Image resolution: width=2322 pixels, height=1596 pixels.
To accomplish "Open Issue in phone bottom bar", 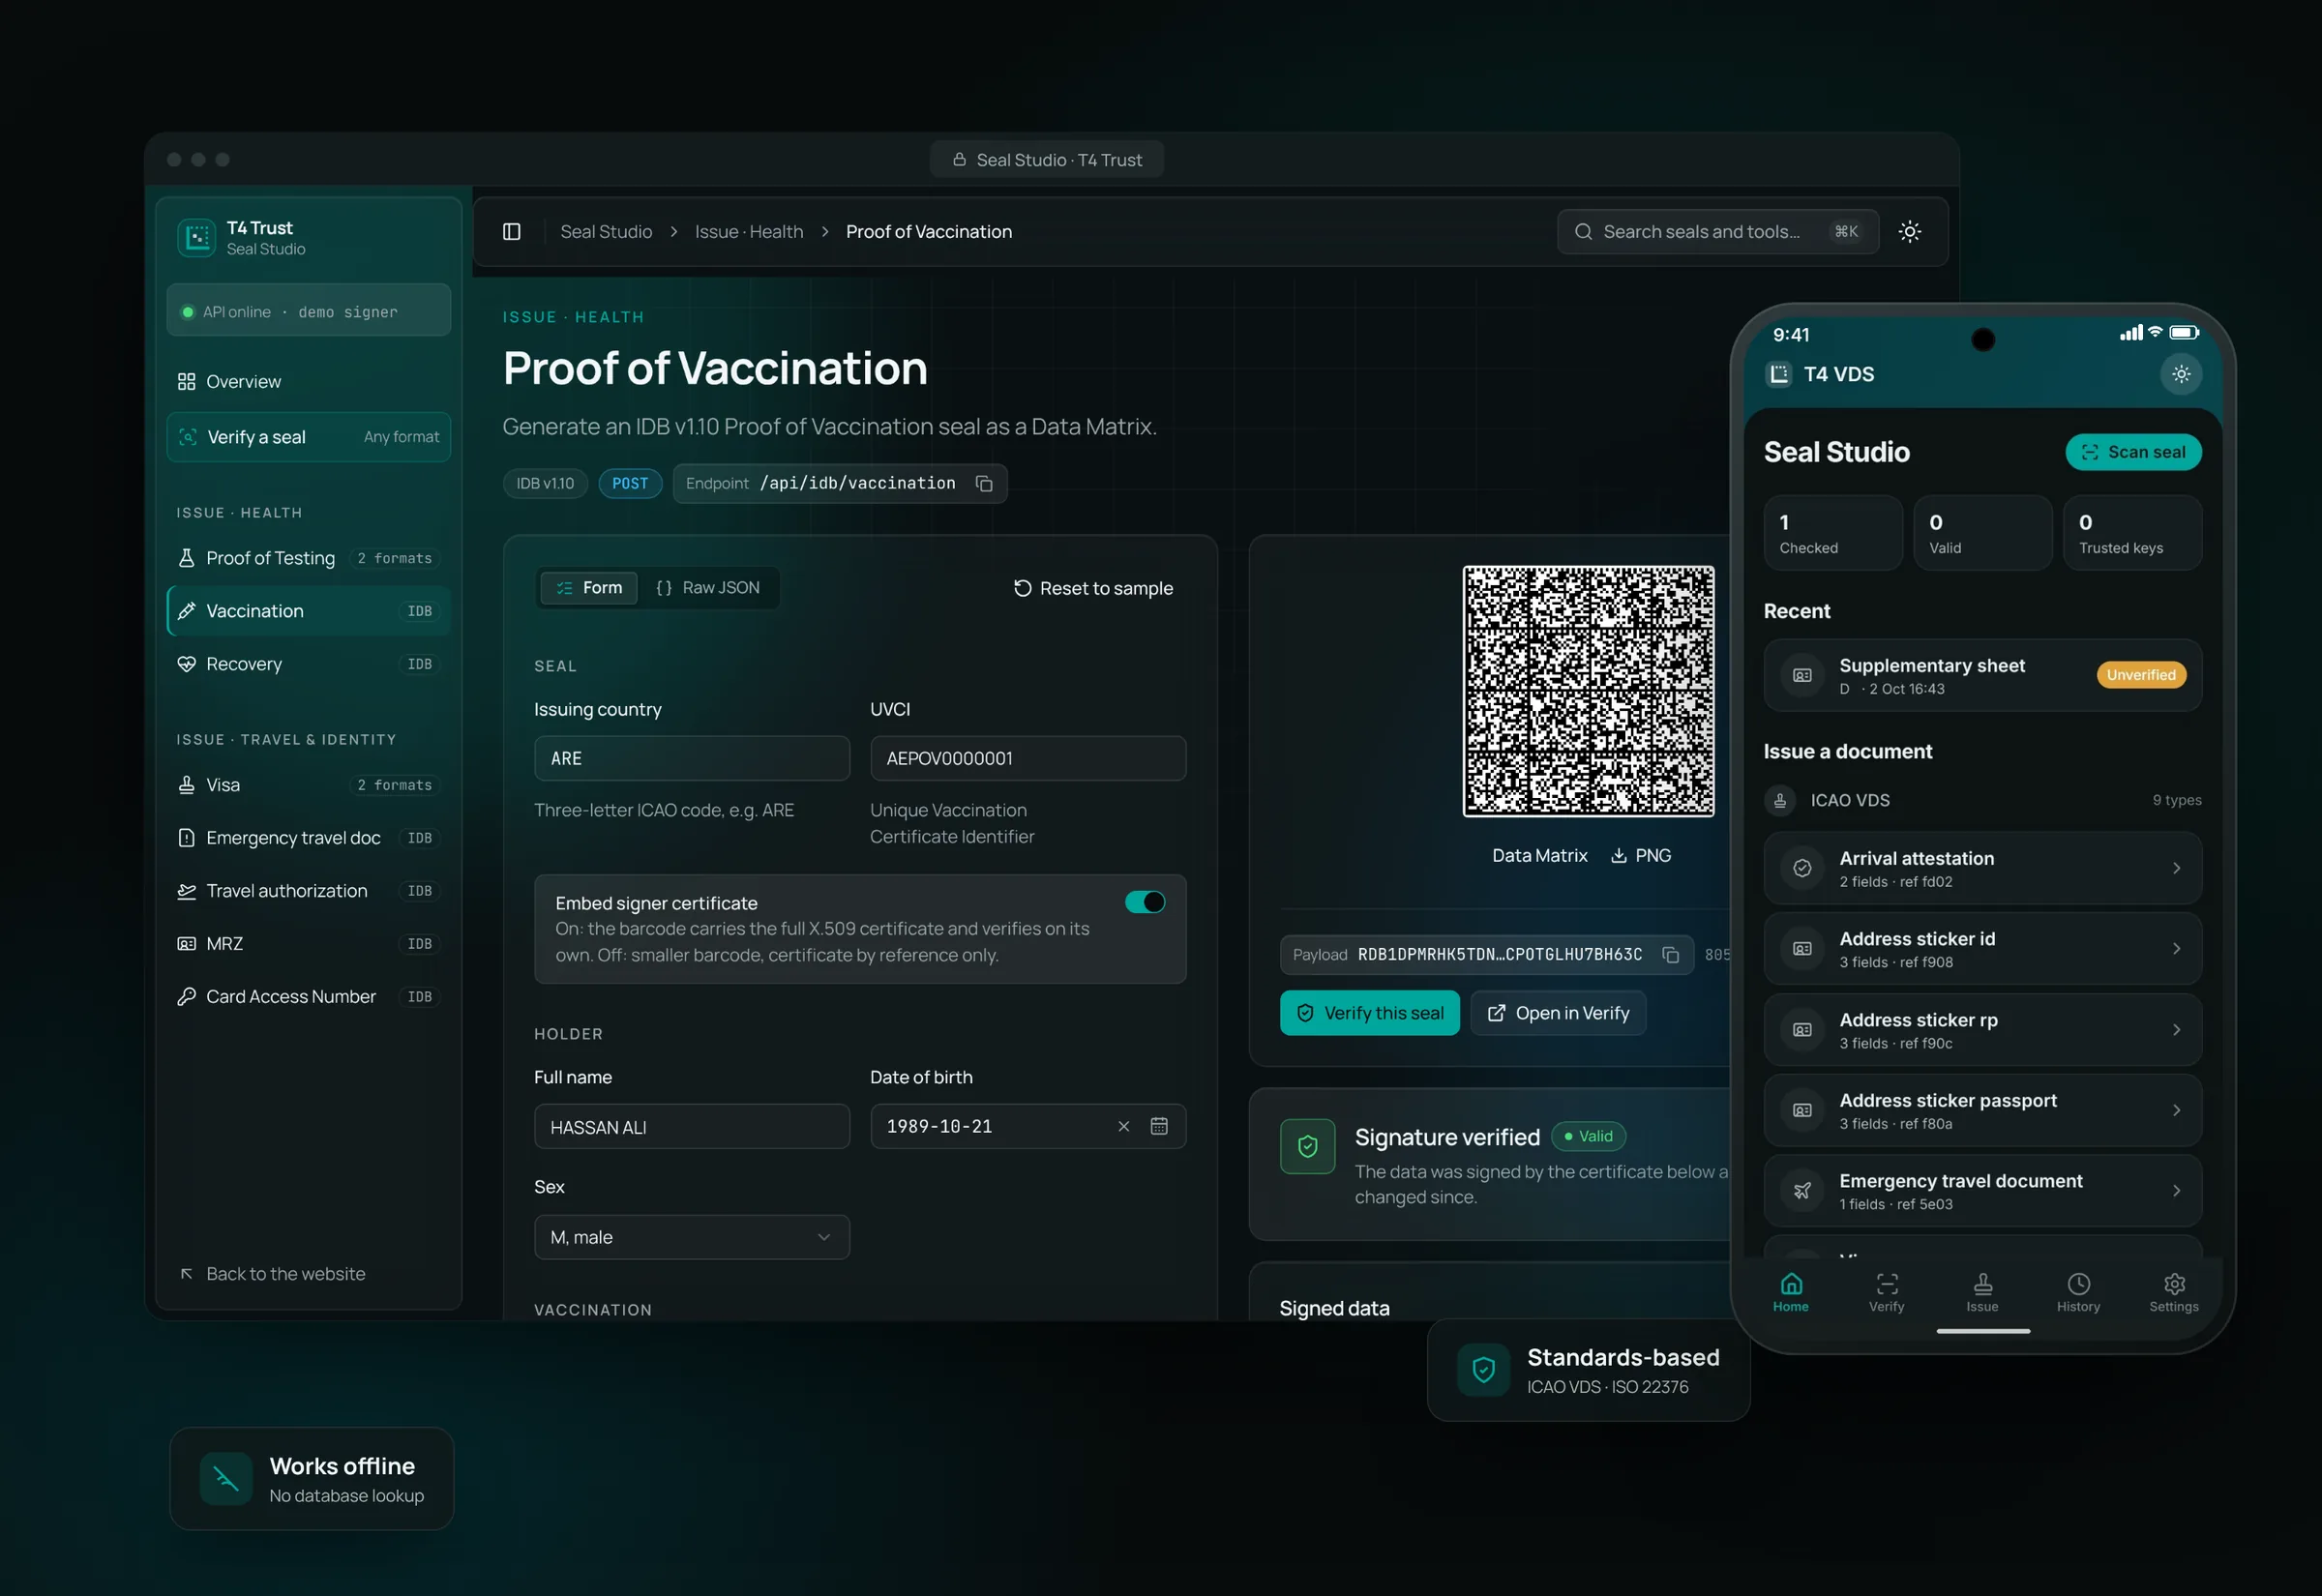I will tap(1982, 1292).
